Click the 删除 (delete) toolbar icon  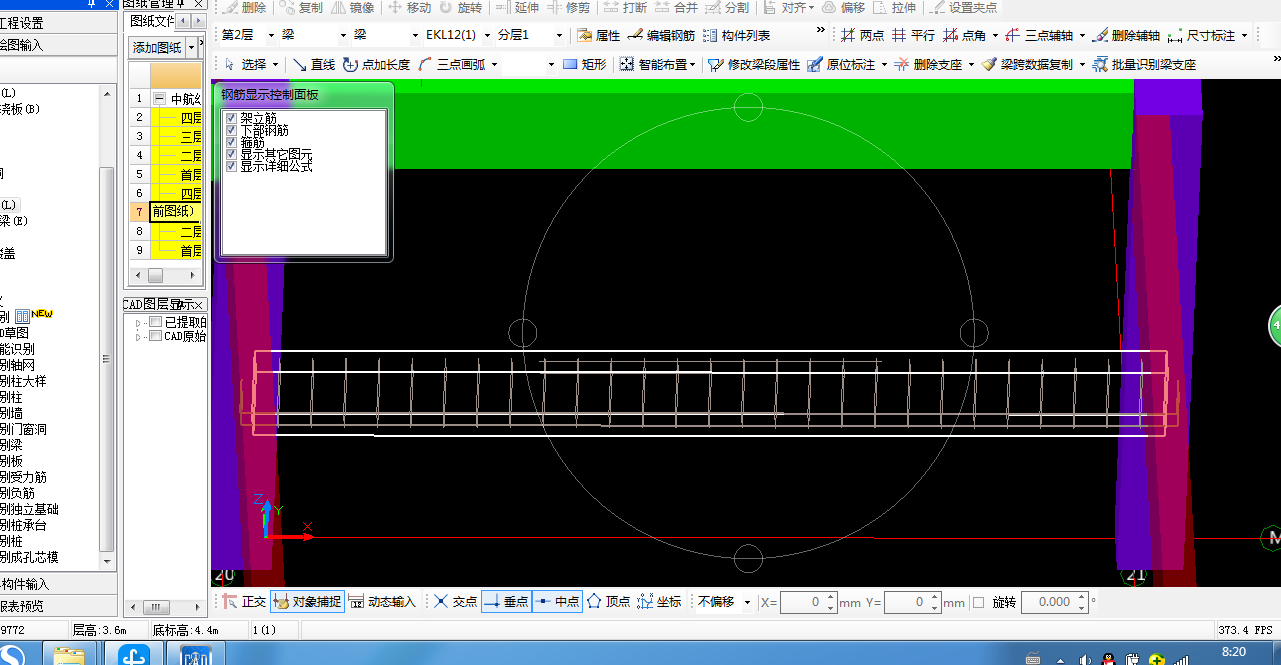pos(244,7)
